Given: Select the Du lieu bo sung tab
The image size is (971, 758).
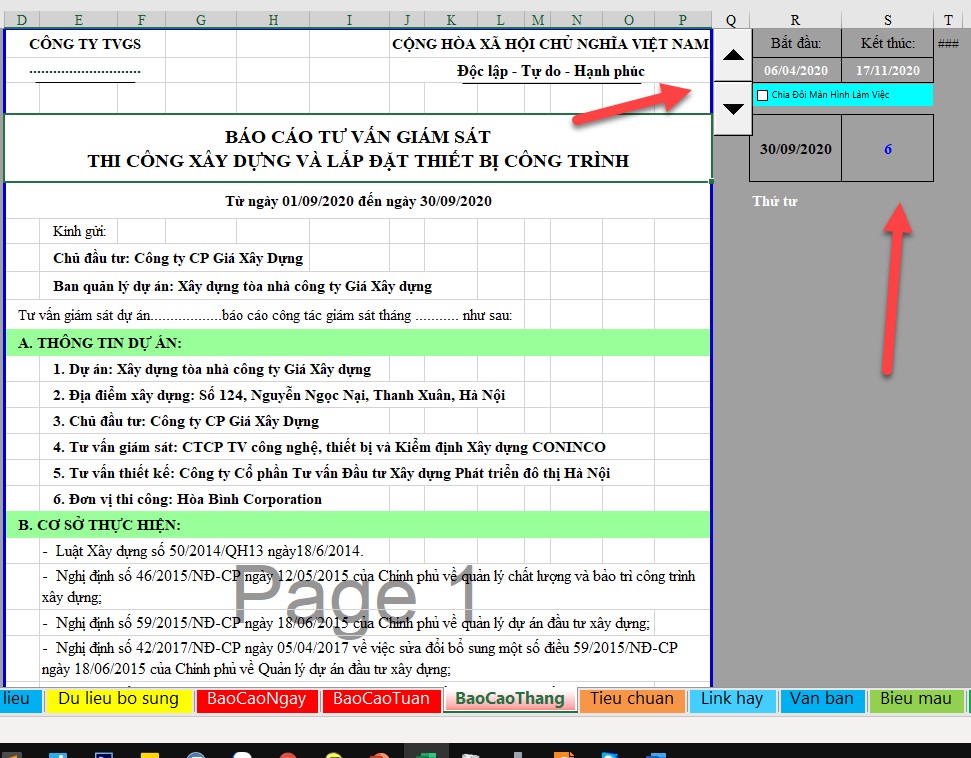Looking at the screenshot, I should click(x=118, y=699).
